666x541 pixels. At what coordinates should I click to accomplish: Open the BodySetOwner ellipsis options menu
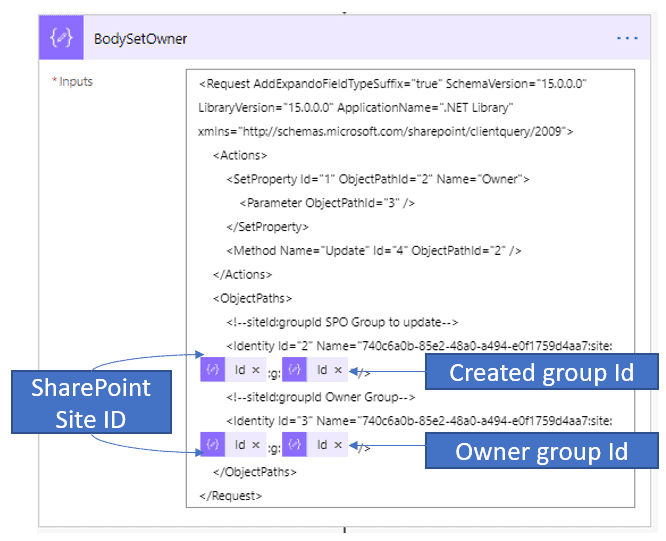point(627,39)
